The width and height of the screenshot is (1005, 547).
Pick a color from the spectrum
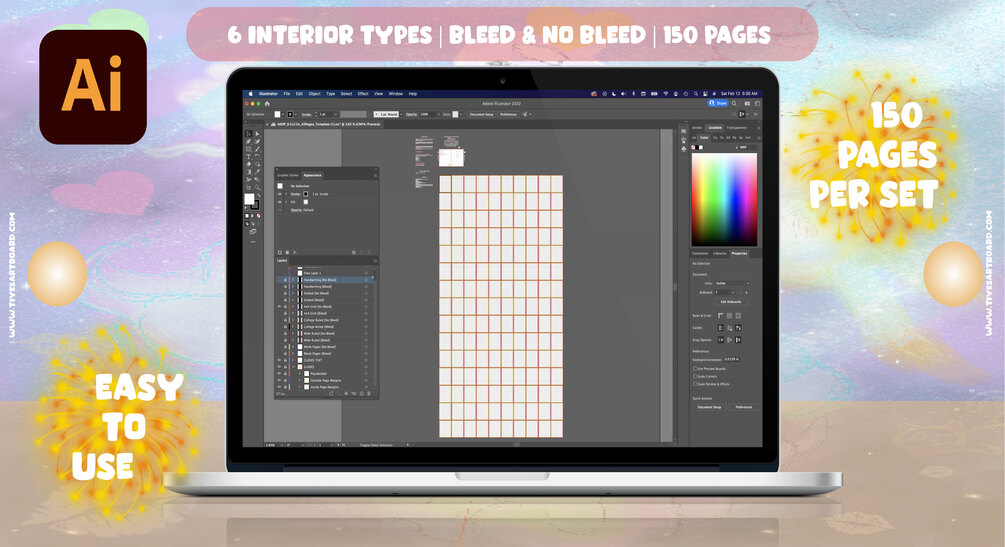[x=724, y=199]
